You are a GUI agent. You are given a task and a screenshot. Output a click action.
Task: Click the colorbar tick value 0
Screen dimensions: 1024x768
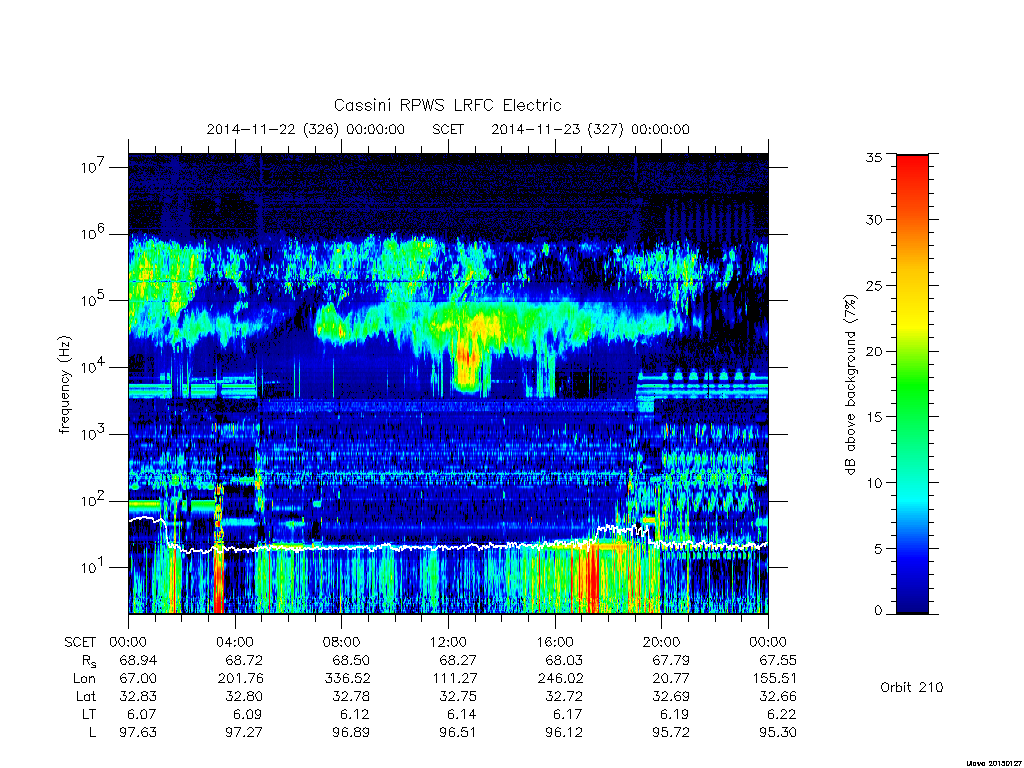878,611
